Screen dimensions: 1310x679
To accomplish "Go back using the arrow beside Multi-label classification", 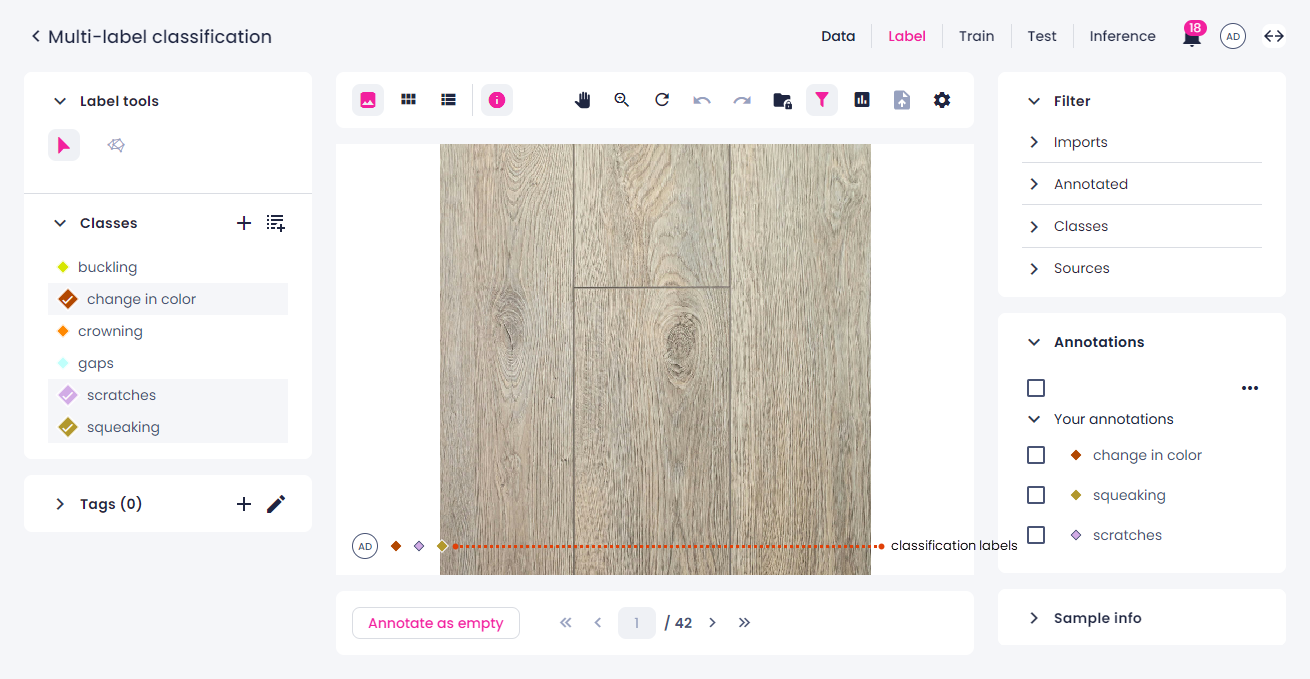I will coord(36,37).
